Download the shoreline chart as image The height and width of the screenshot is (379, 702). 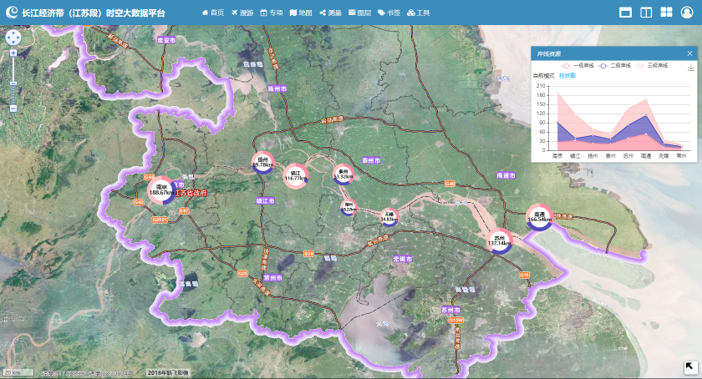691,68
